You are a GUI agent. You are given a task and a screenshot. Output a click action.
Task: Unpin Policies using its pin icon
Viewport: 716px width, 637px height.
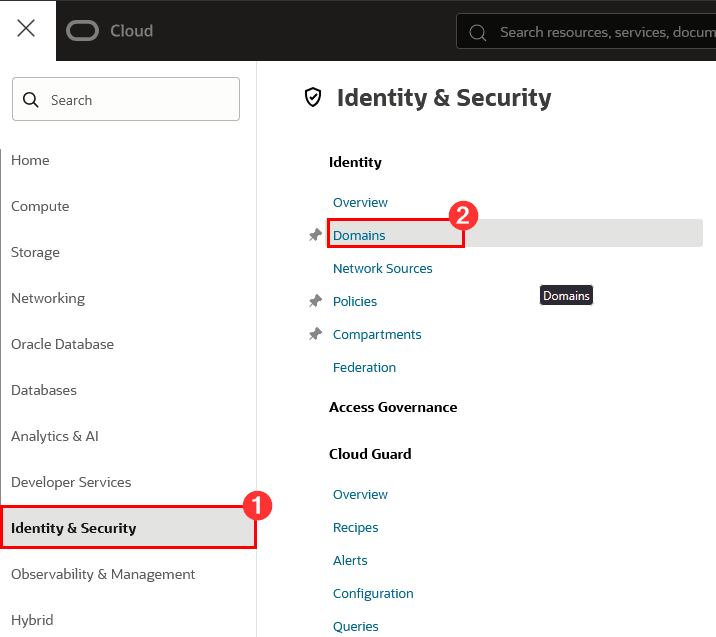click(x=315, y=301)
